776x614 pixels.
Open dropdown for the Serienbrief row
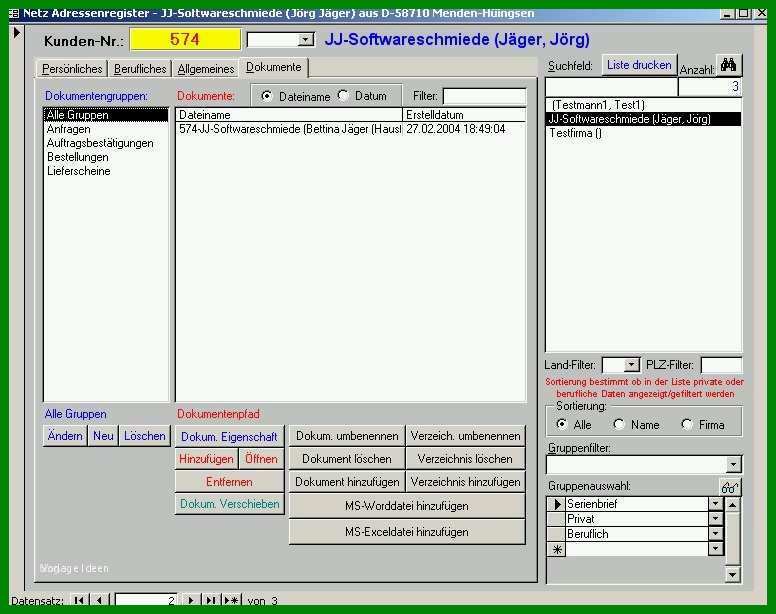pos(715,504)
